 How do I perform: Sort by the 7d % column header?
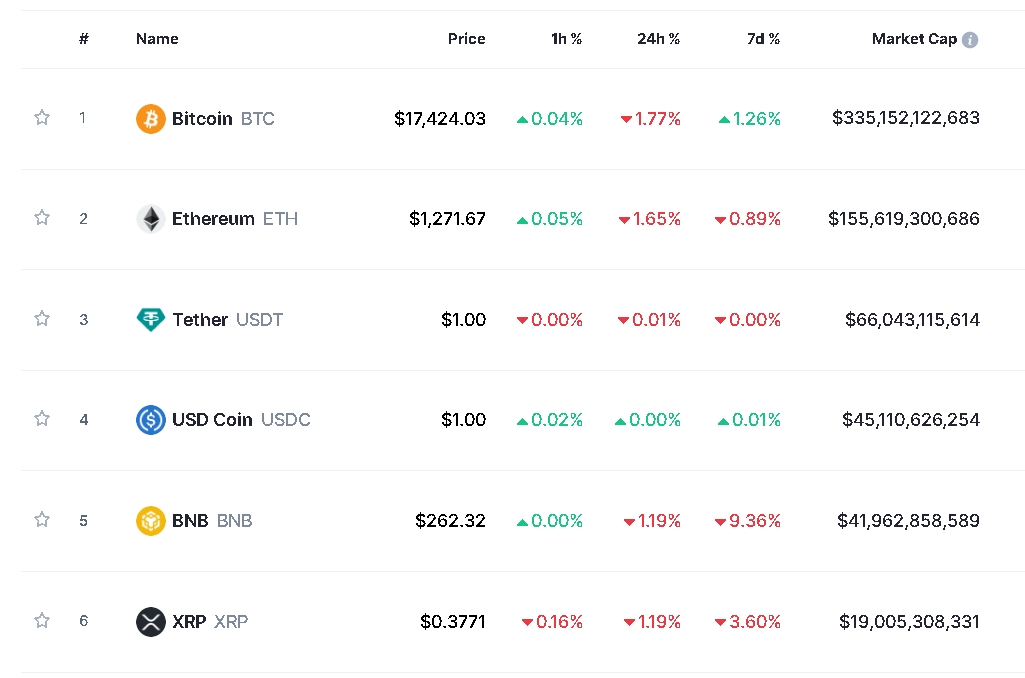763,39
